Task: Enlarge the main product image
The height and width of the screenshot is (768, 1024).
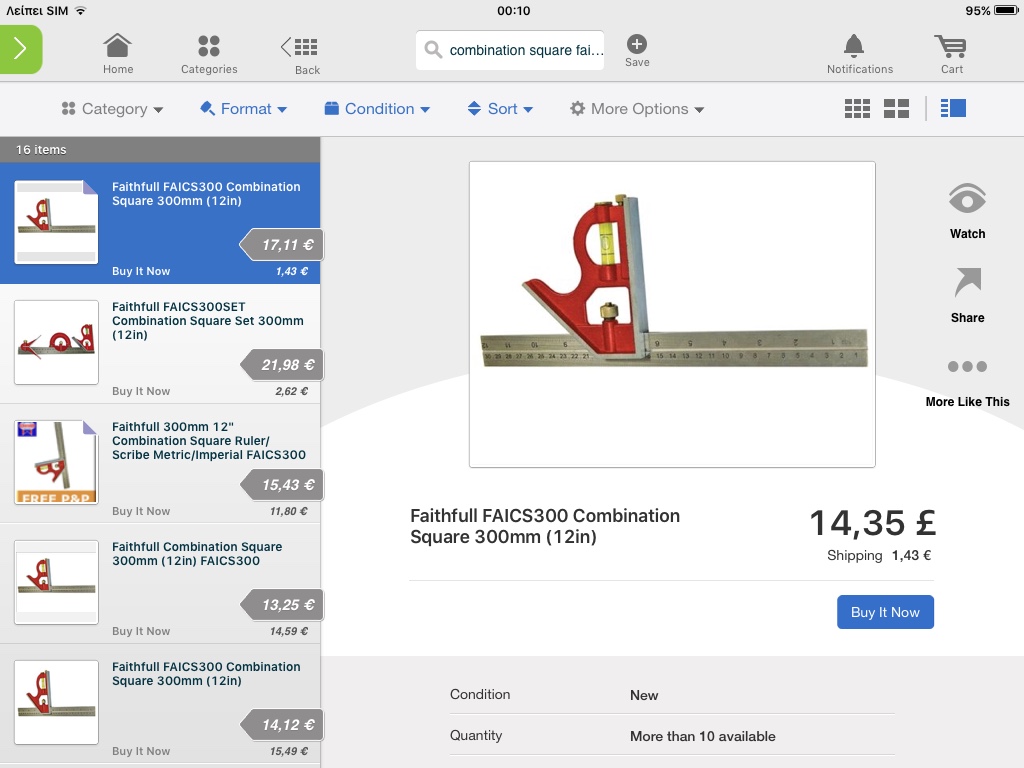Action: 672,314
